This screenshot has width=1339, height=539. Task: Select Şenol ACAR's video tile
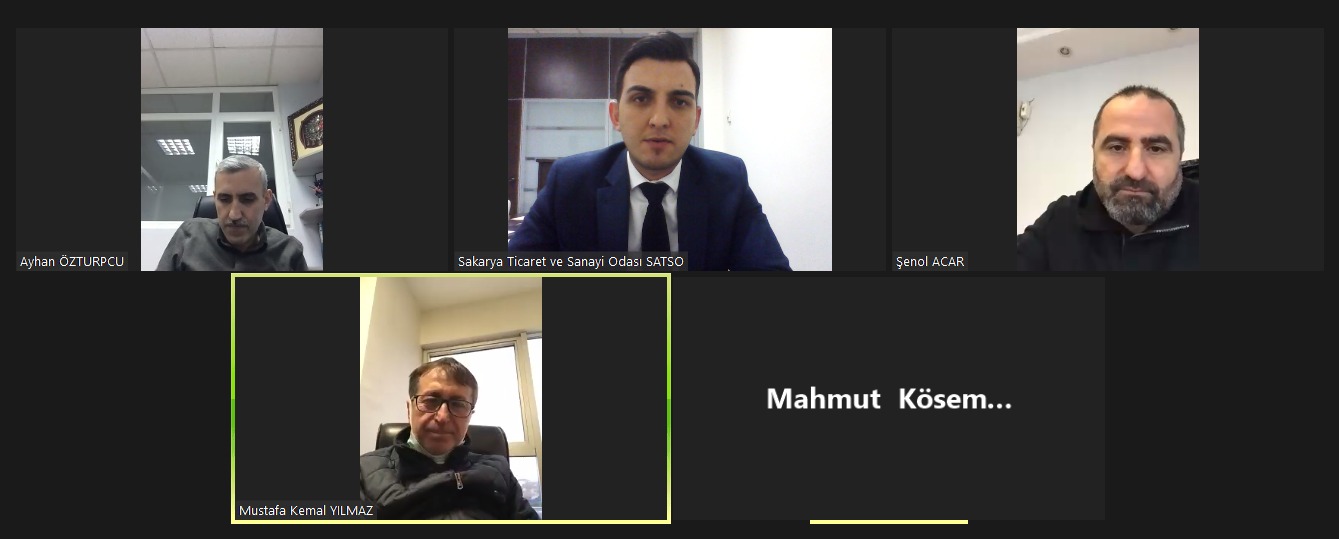point(1108,149)
